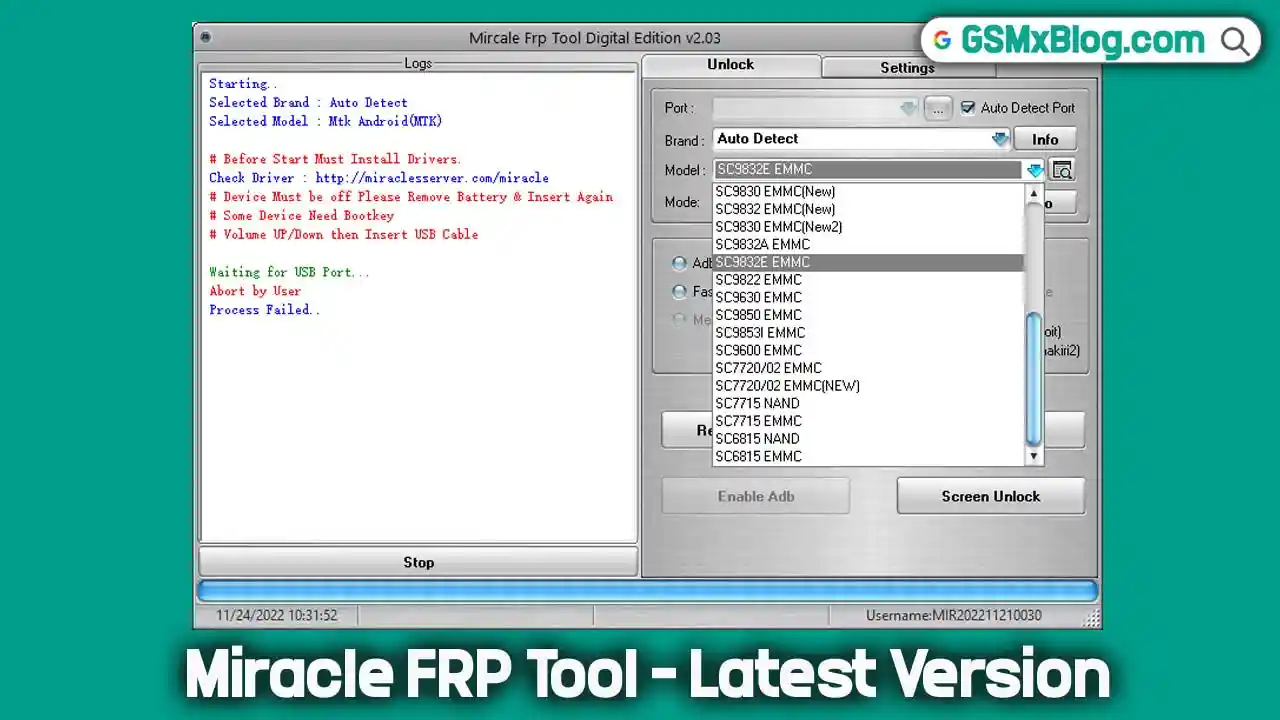Open the Port dropdown arrow
This screenshot has height=720, width=1280.
907,108
